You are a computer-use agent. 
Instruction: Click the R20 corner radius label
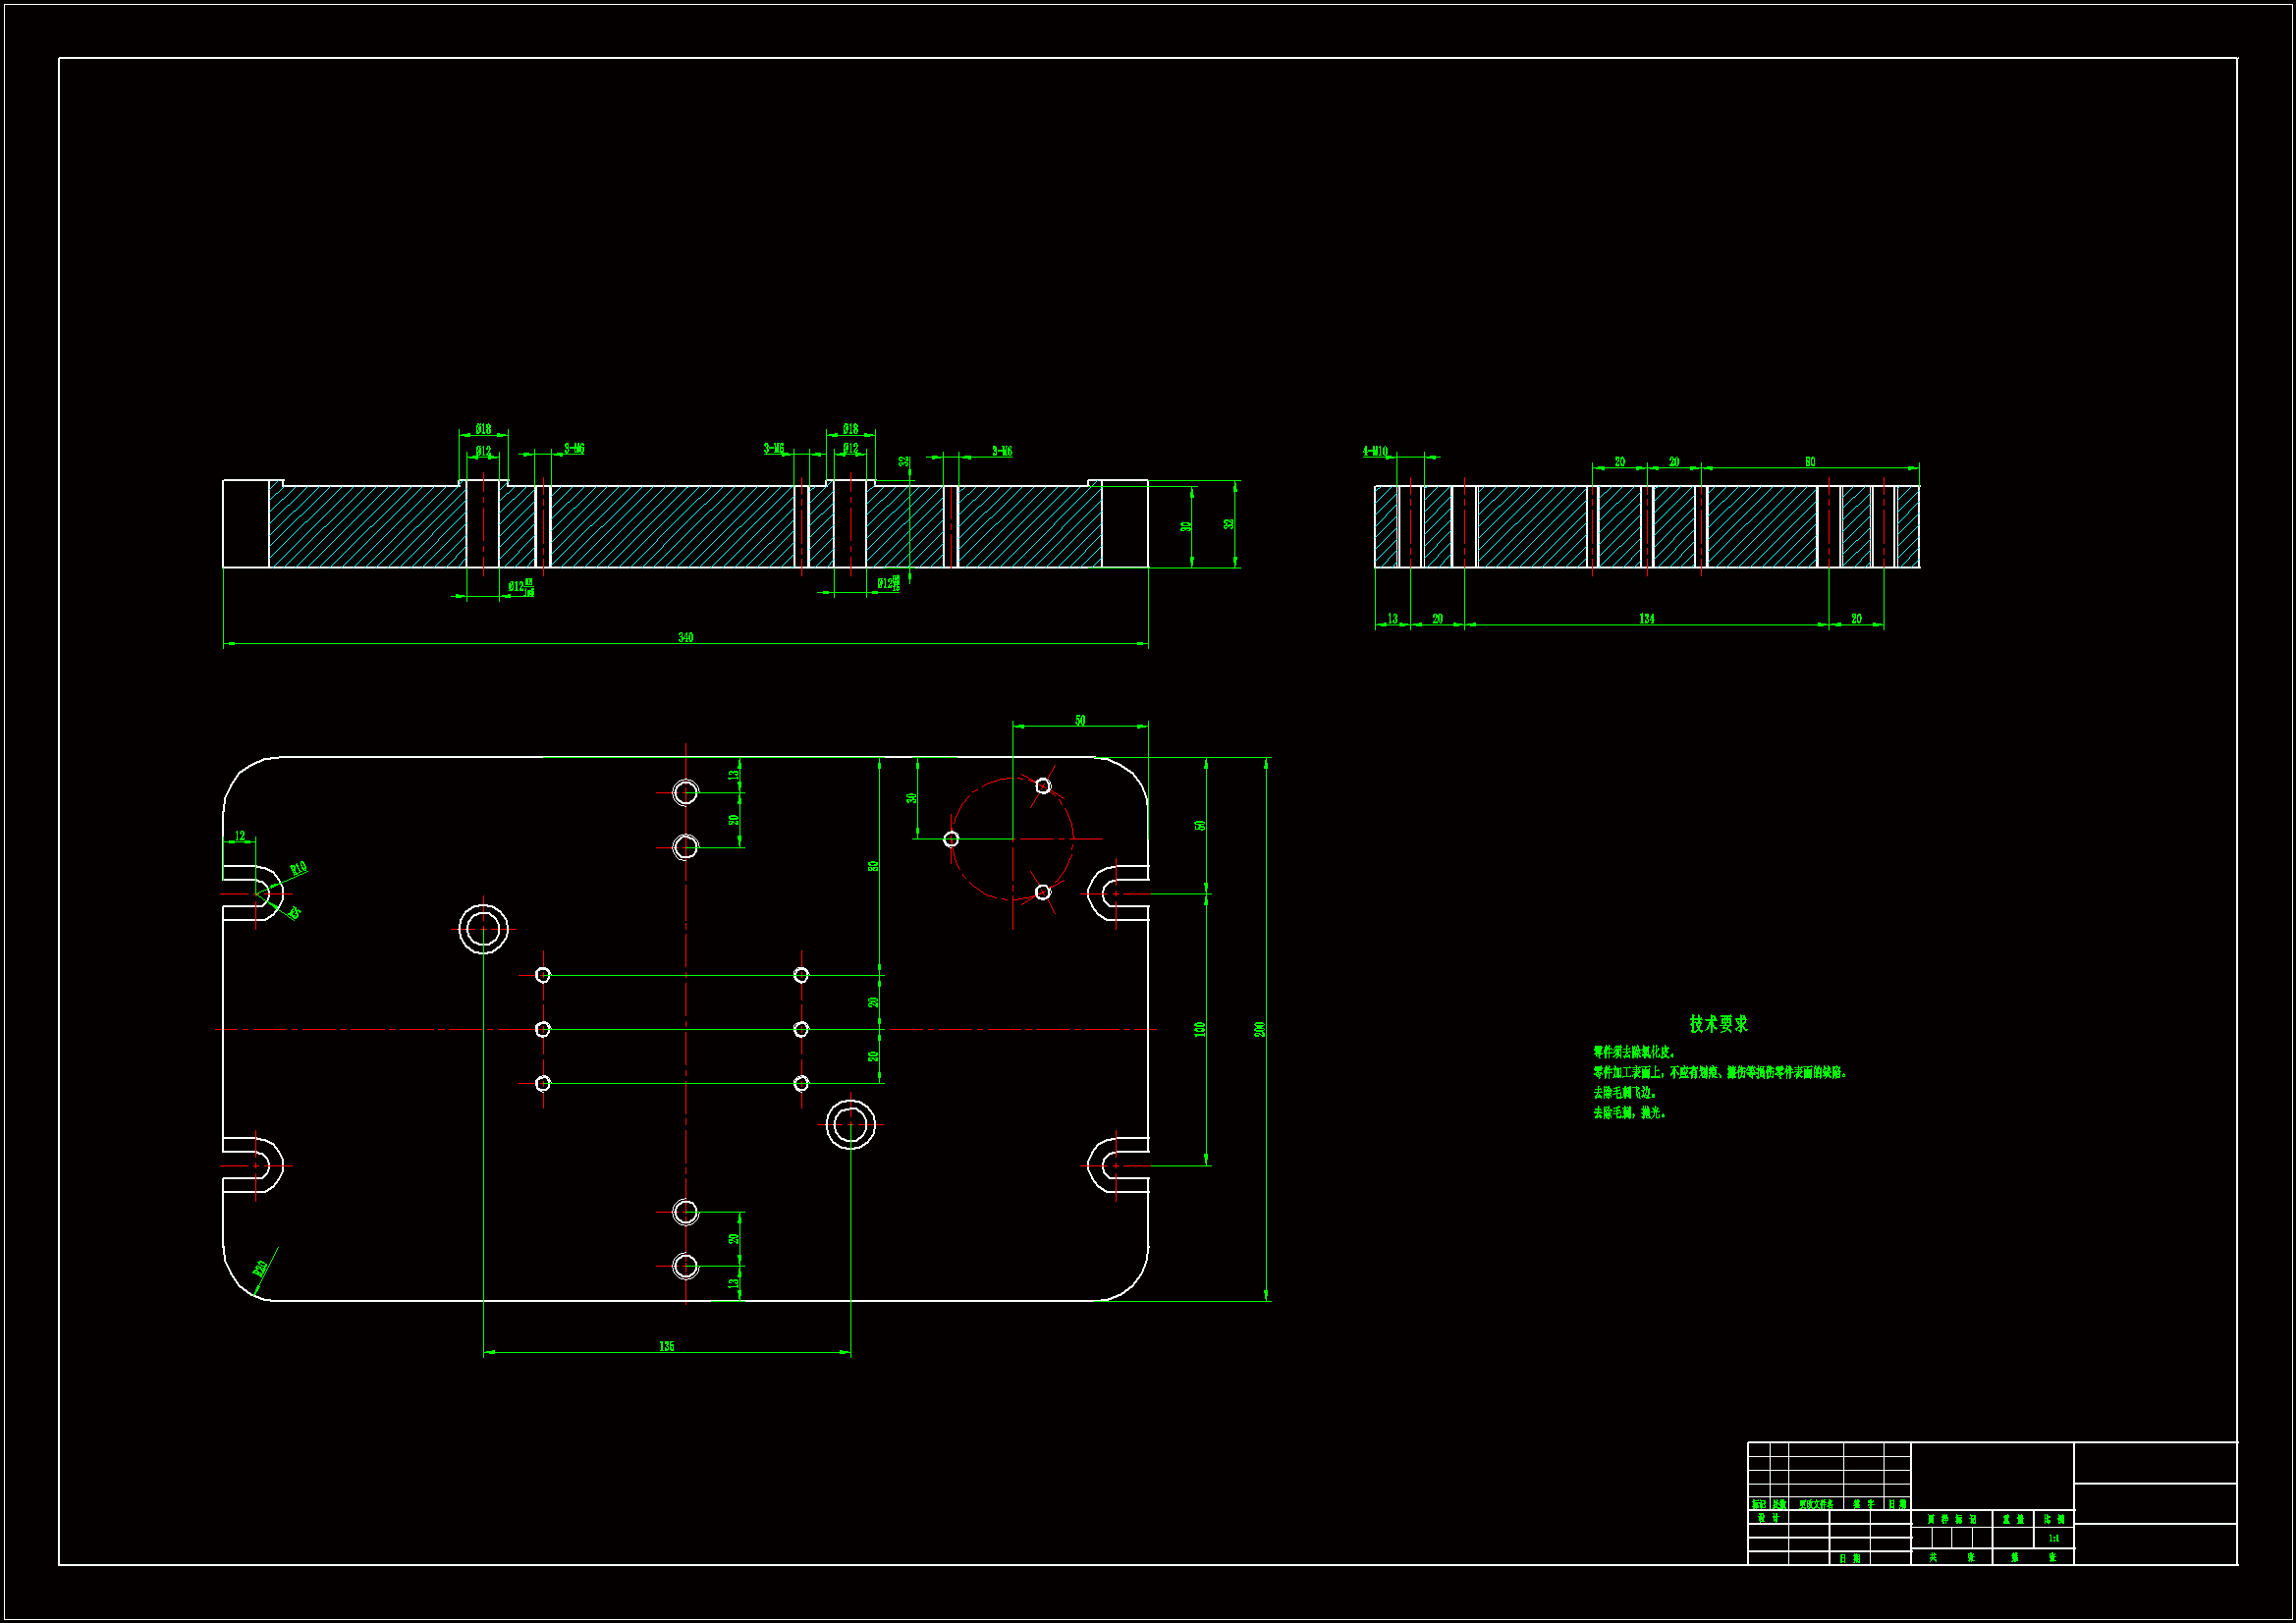[x=261, y=1268]
